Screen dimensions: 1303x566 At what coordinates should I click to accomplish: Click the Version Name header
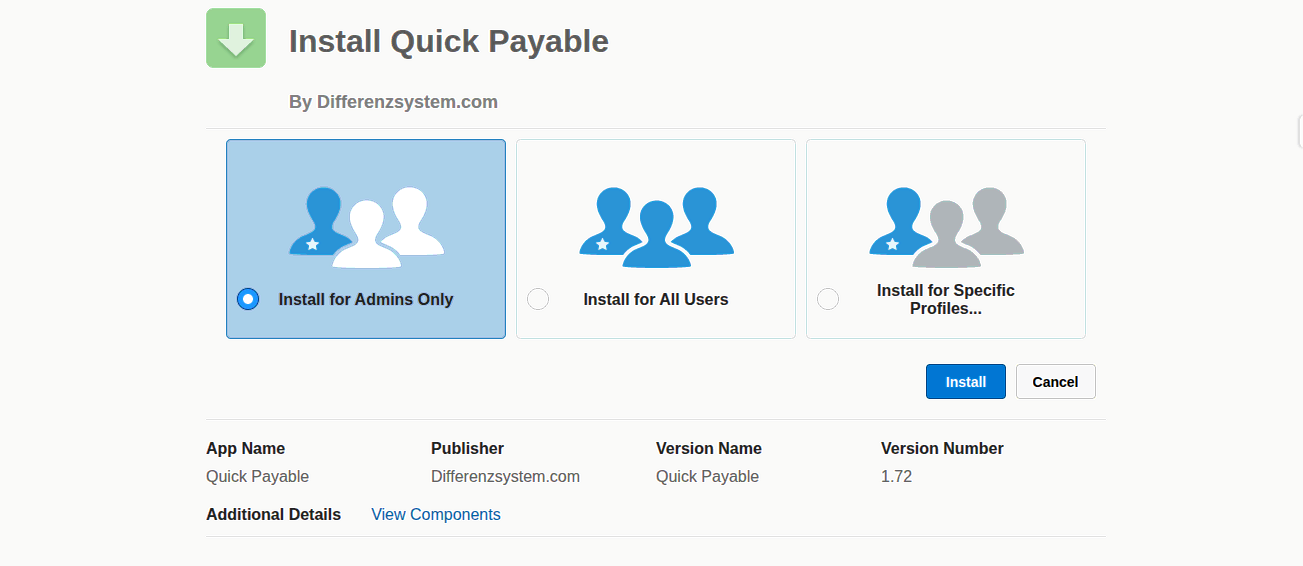pyautogui.click(x=709, y=448)
